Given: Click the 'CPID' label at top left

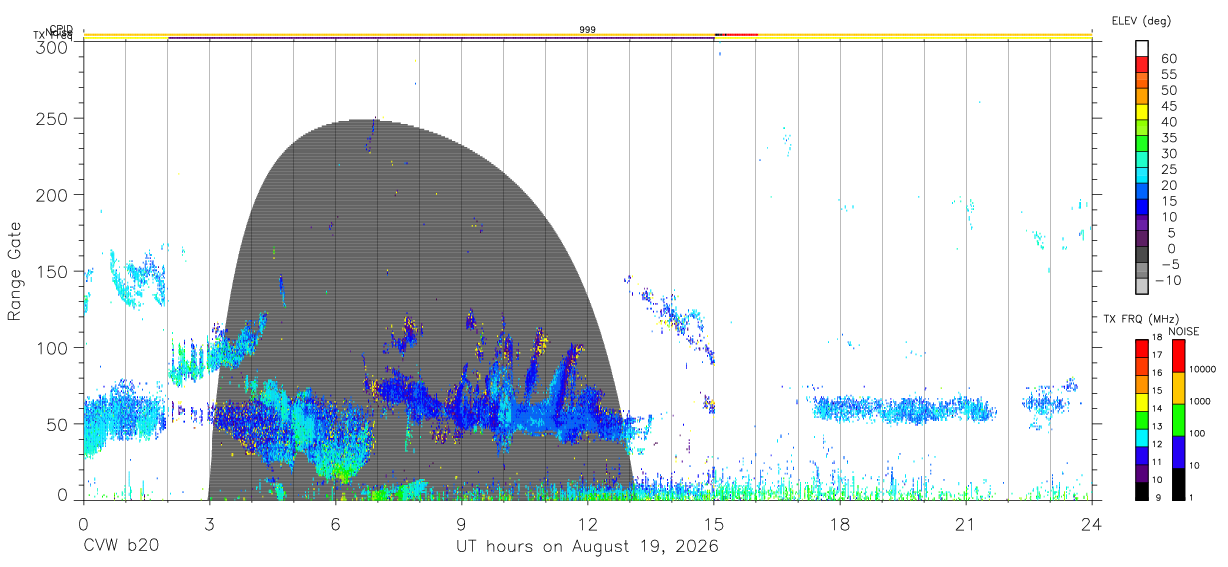Looking at the screenshot, I should click(61, 30).
